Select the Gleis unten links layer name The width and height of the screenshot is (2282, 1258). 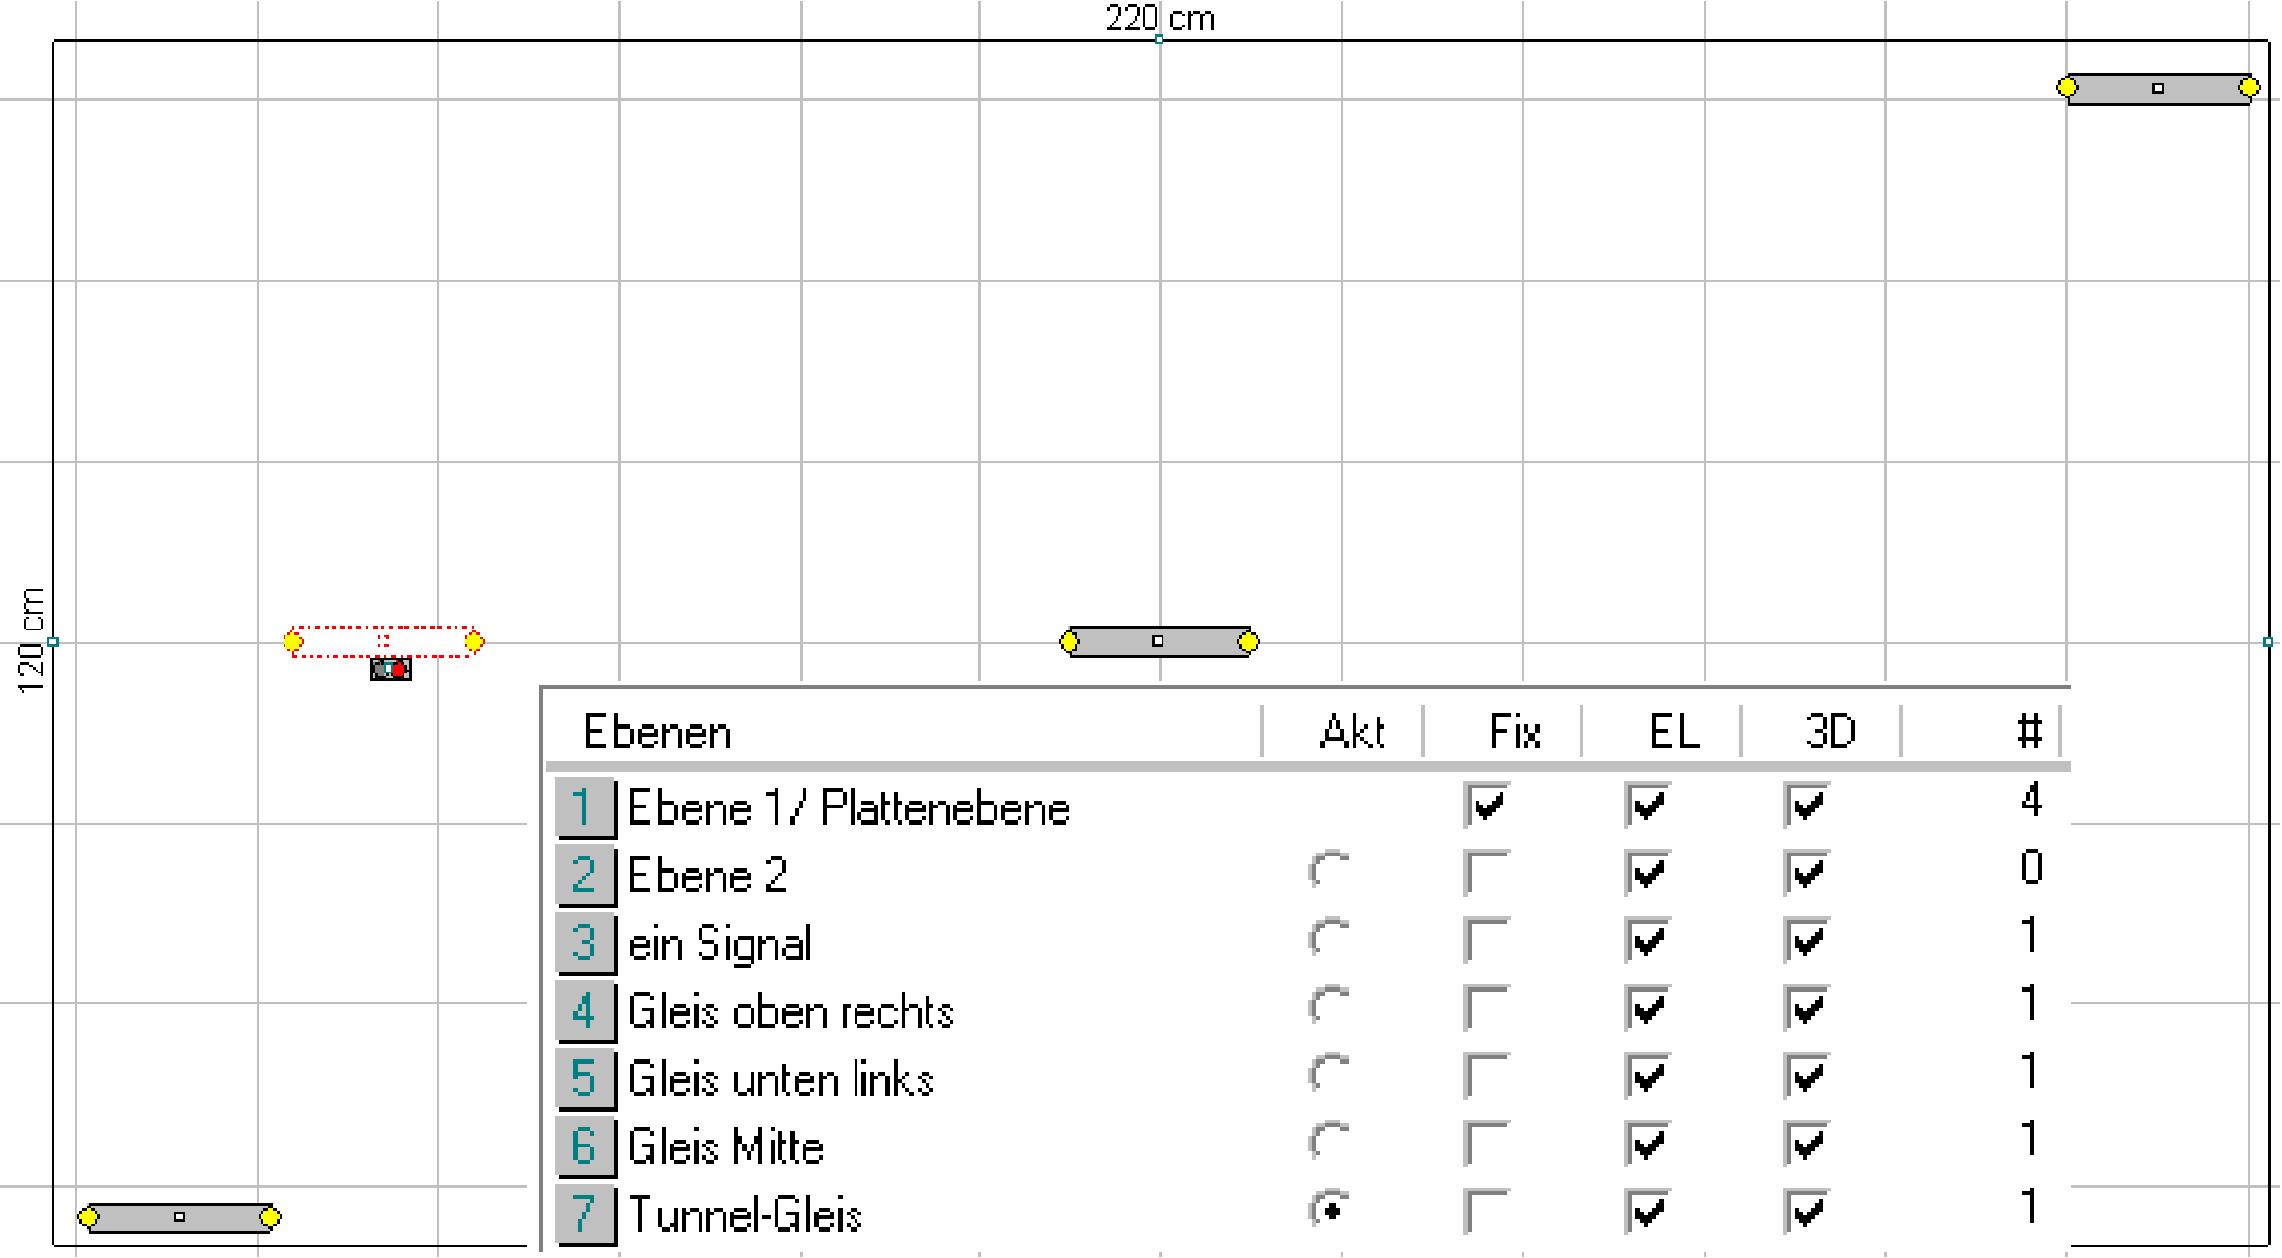point(780,1080)
